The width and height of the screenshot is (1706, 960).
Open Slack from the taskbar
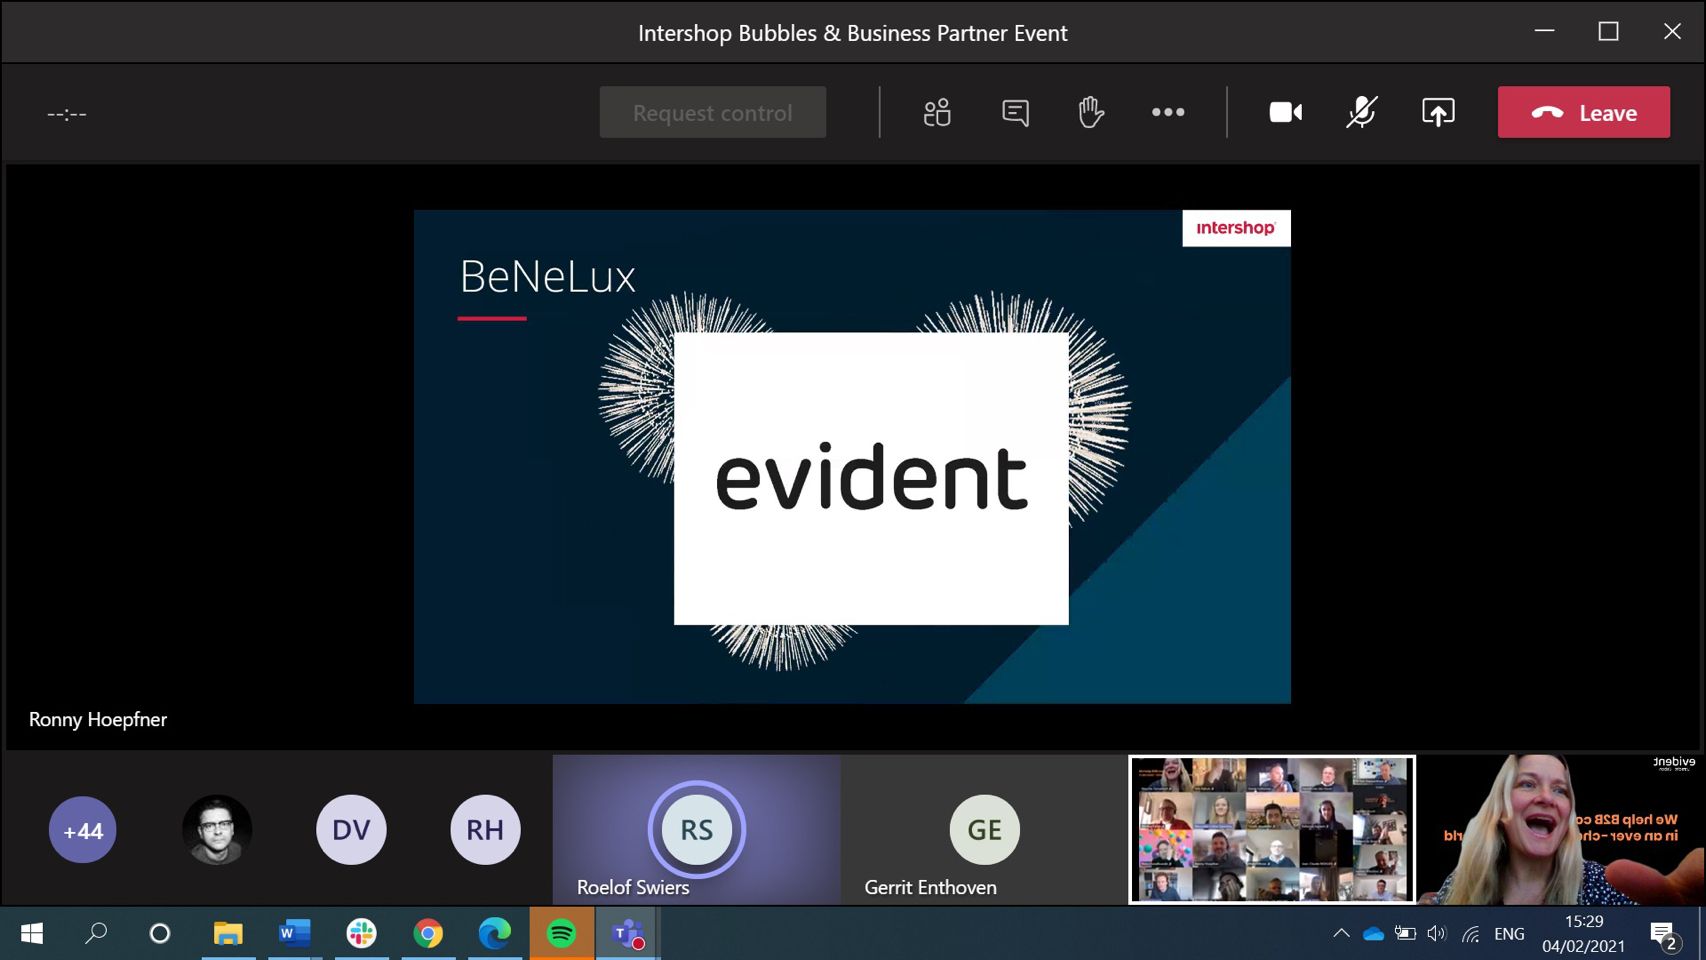coord(361,934)
